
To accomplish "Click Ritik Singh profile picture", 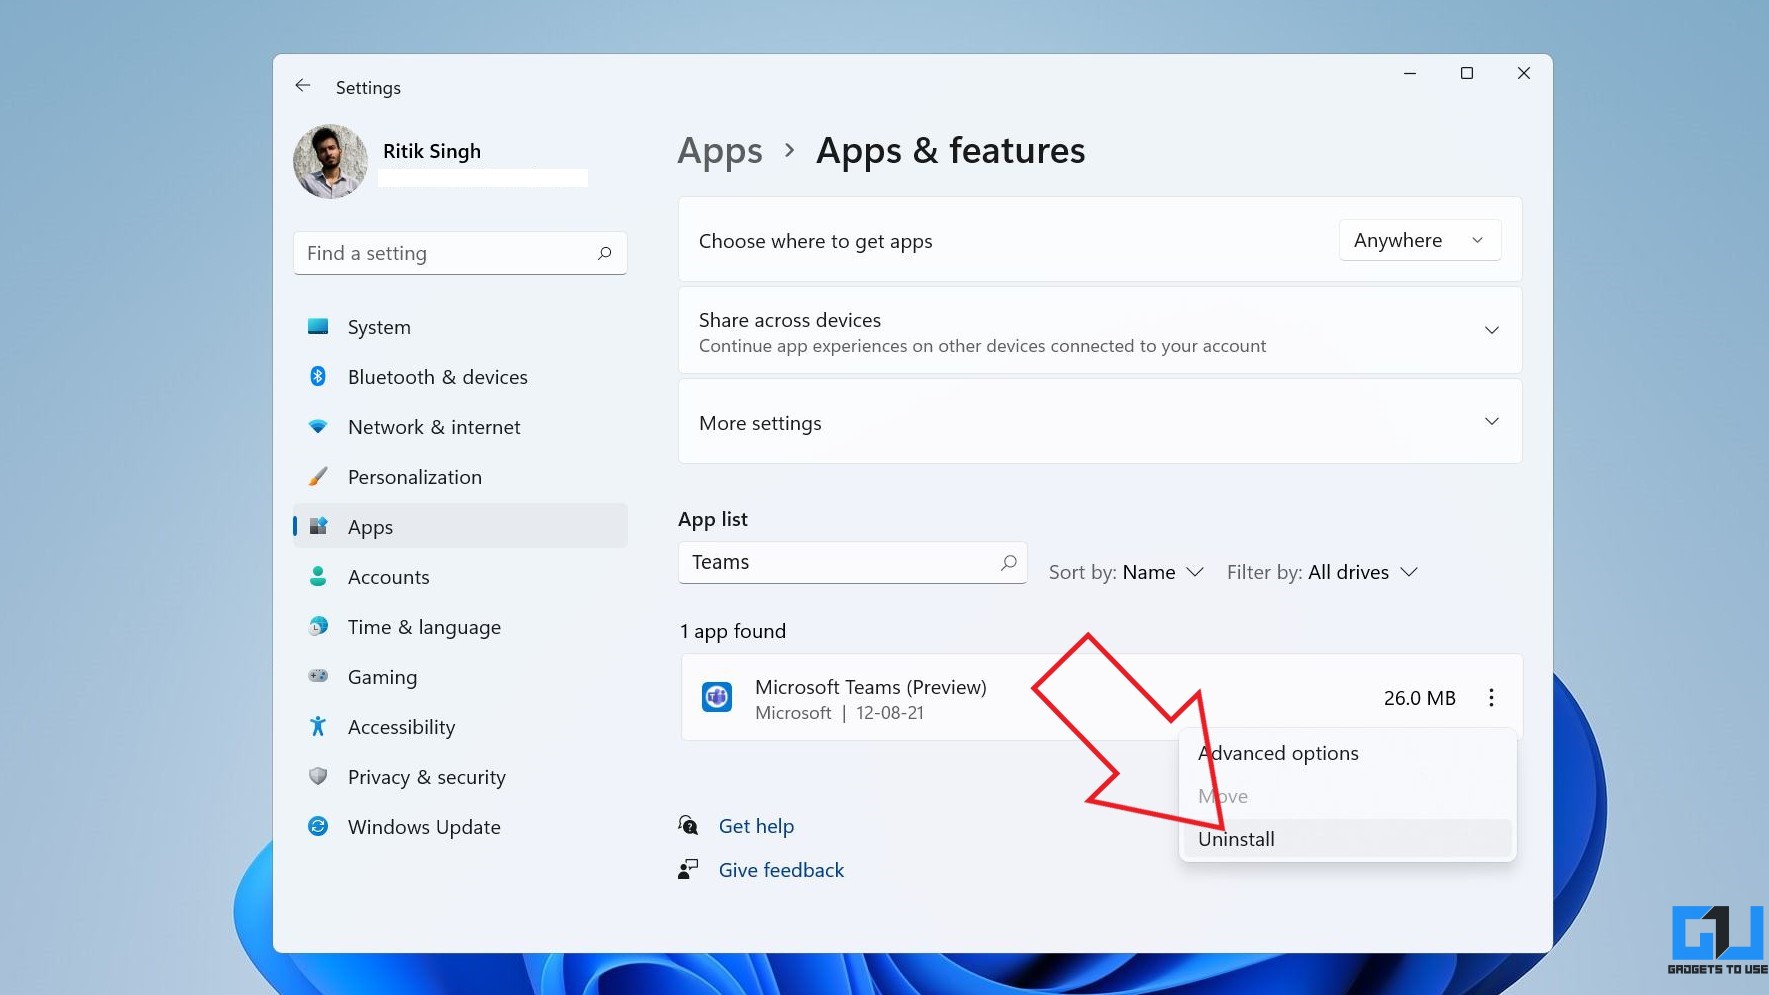I will point(330,161).
